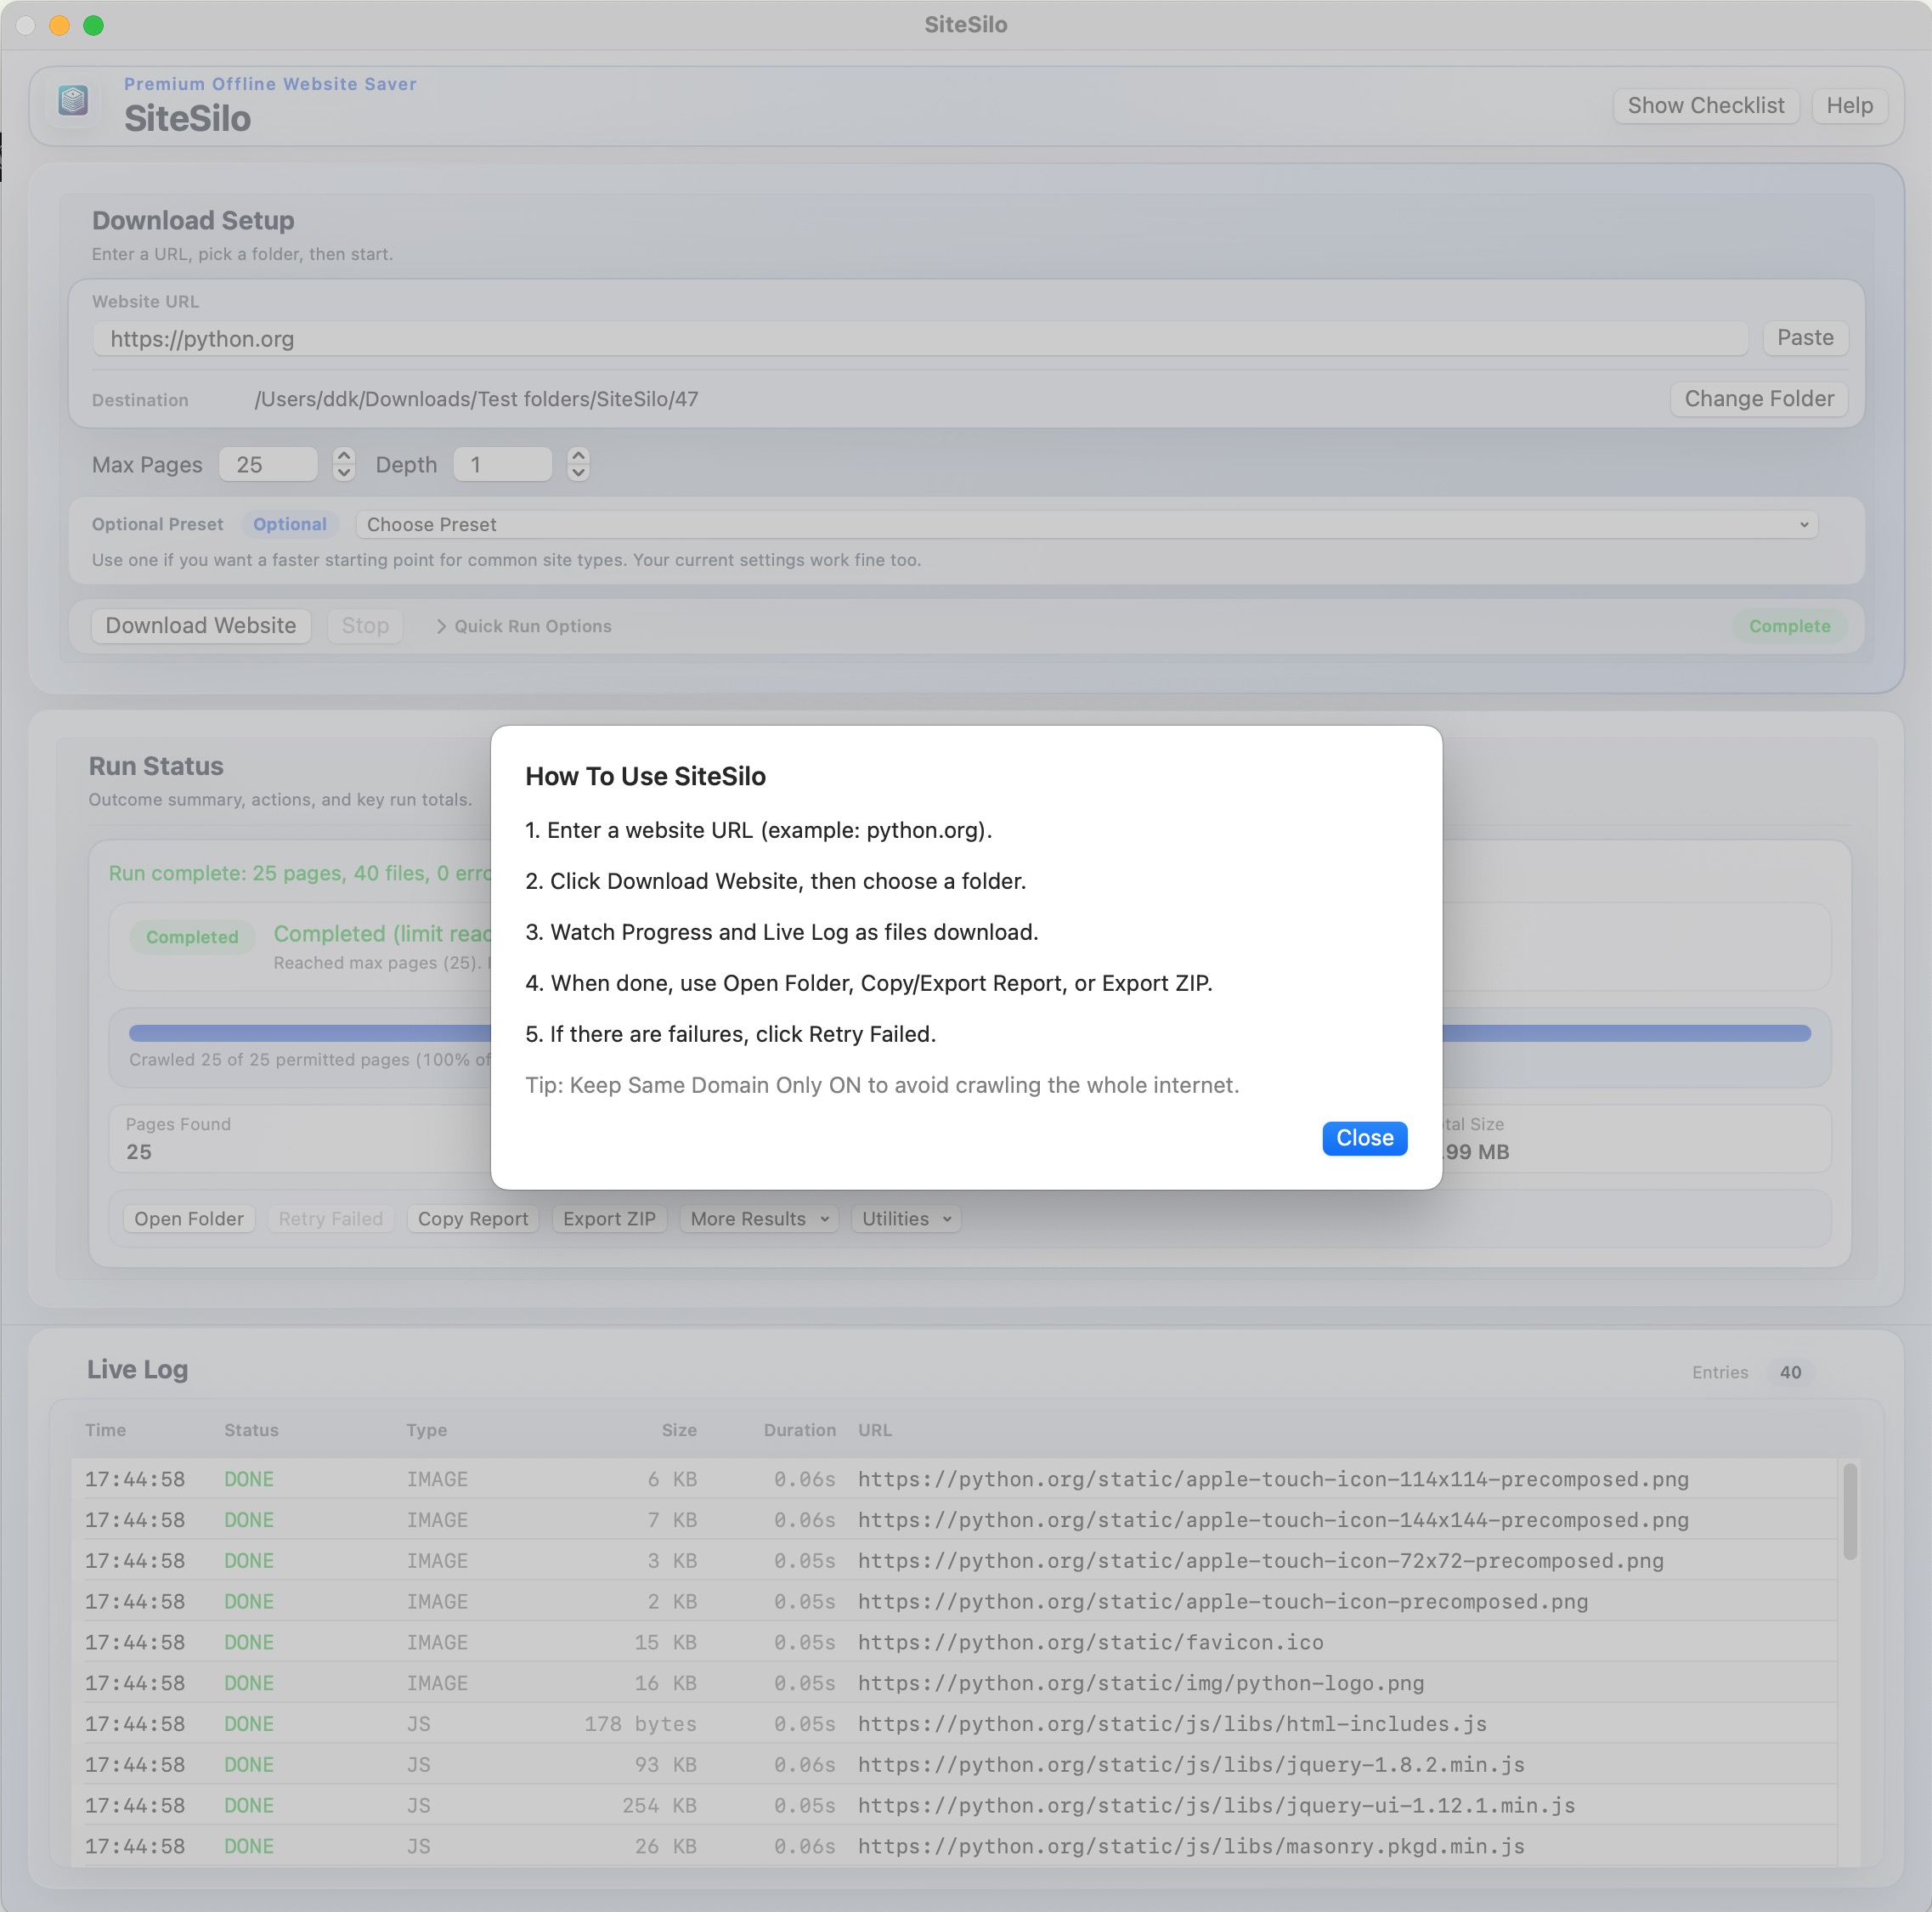The height and width of the screenshot is (1912, 1932).
Task: Select the masonry.pkgd.min.js log row
Action: click(954, 1847)
